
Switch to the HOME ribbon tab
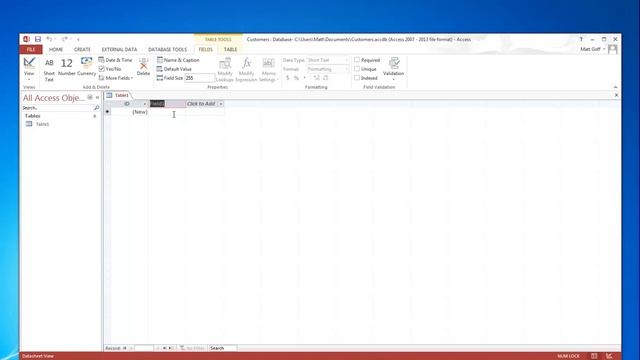(x=56, y=49)
